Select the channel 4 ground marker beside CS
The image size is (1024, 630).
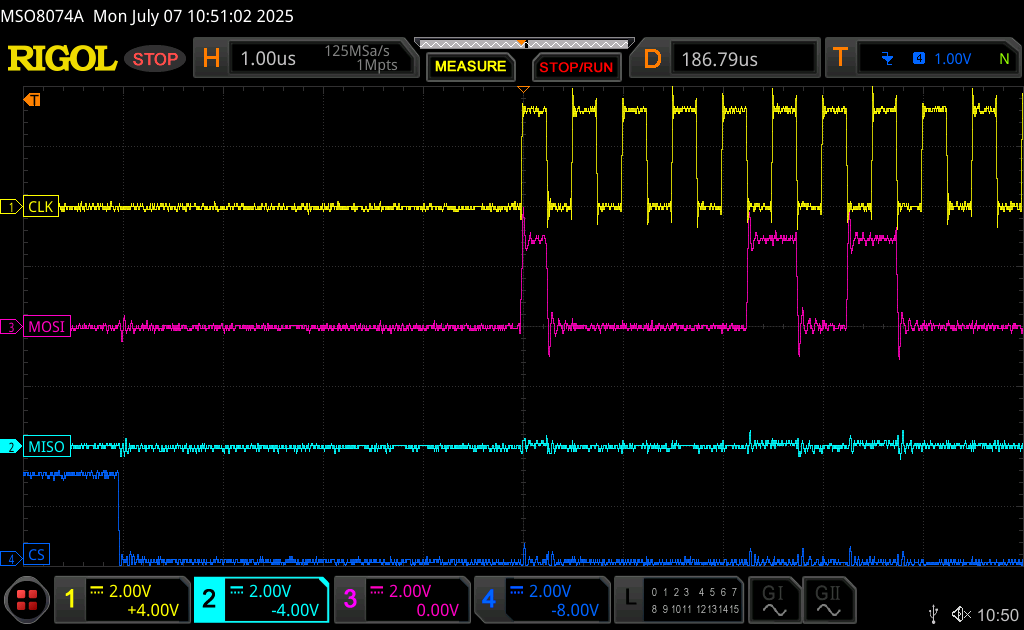(11, 558)
